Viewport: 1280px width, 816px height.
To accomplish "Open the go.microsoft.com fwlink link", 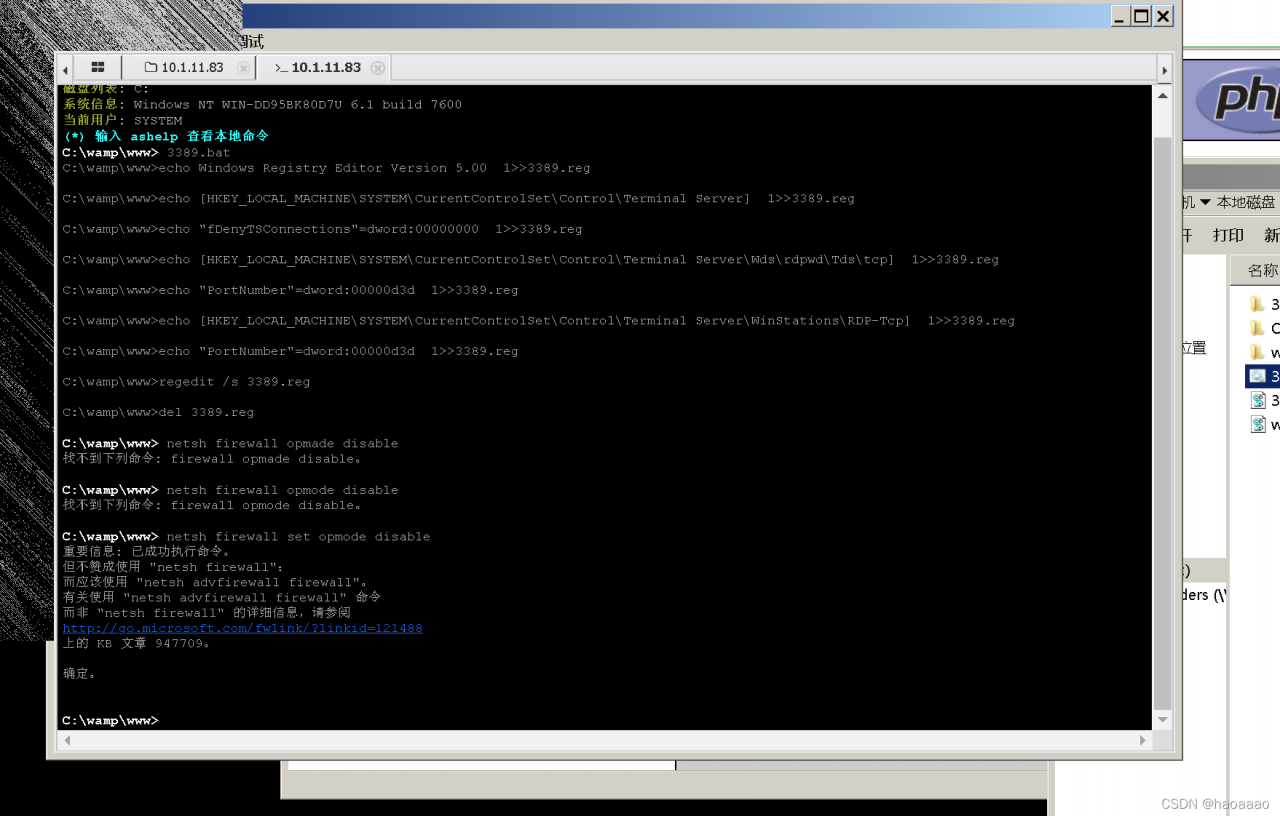I will click(243, 628).
